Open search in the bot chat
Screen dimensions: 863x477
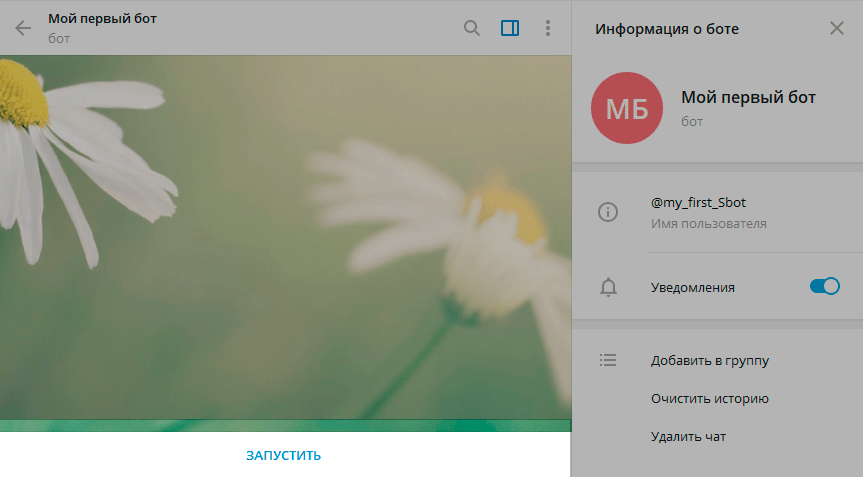tap(472, 28)
